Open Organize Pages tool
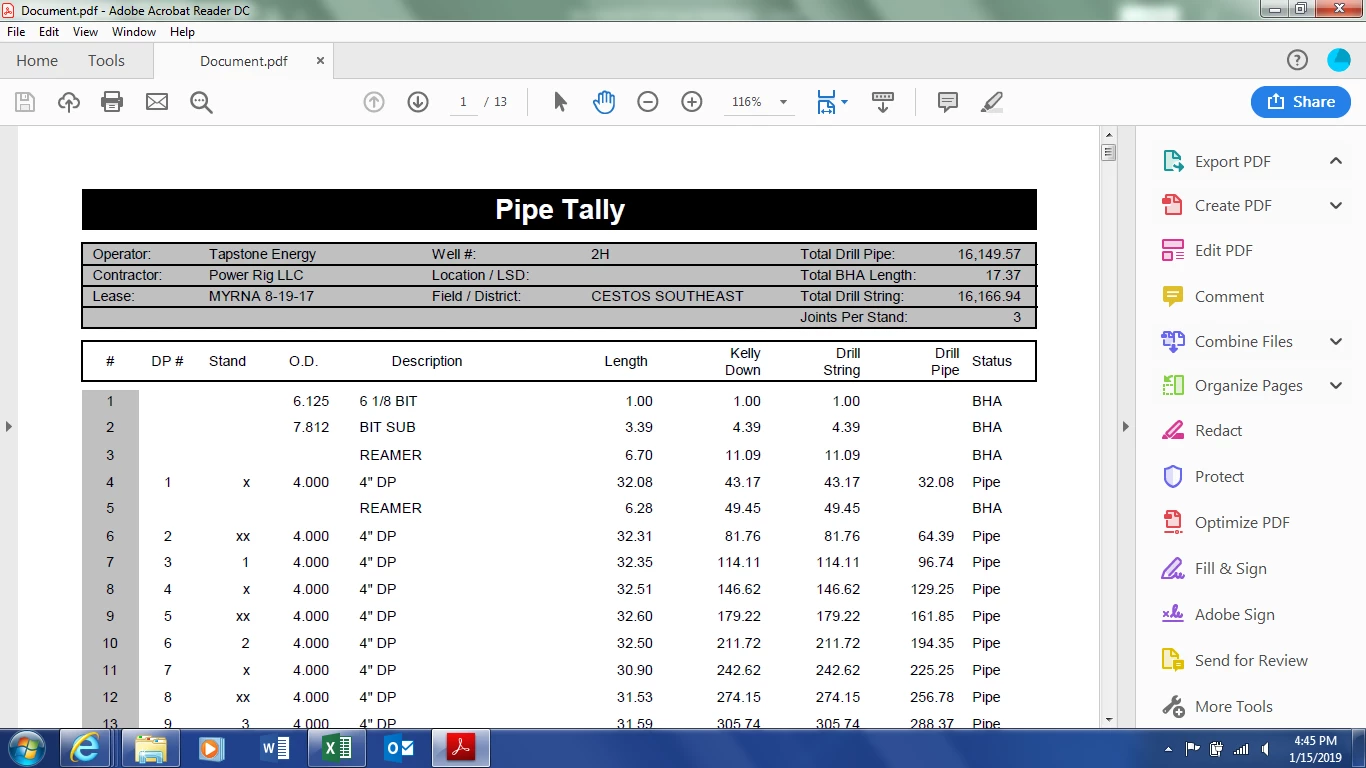 [1247, 386]
